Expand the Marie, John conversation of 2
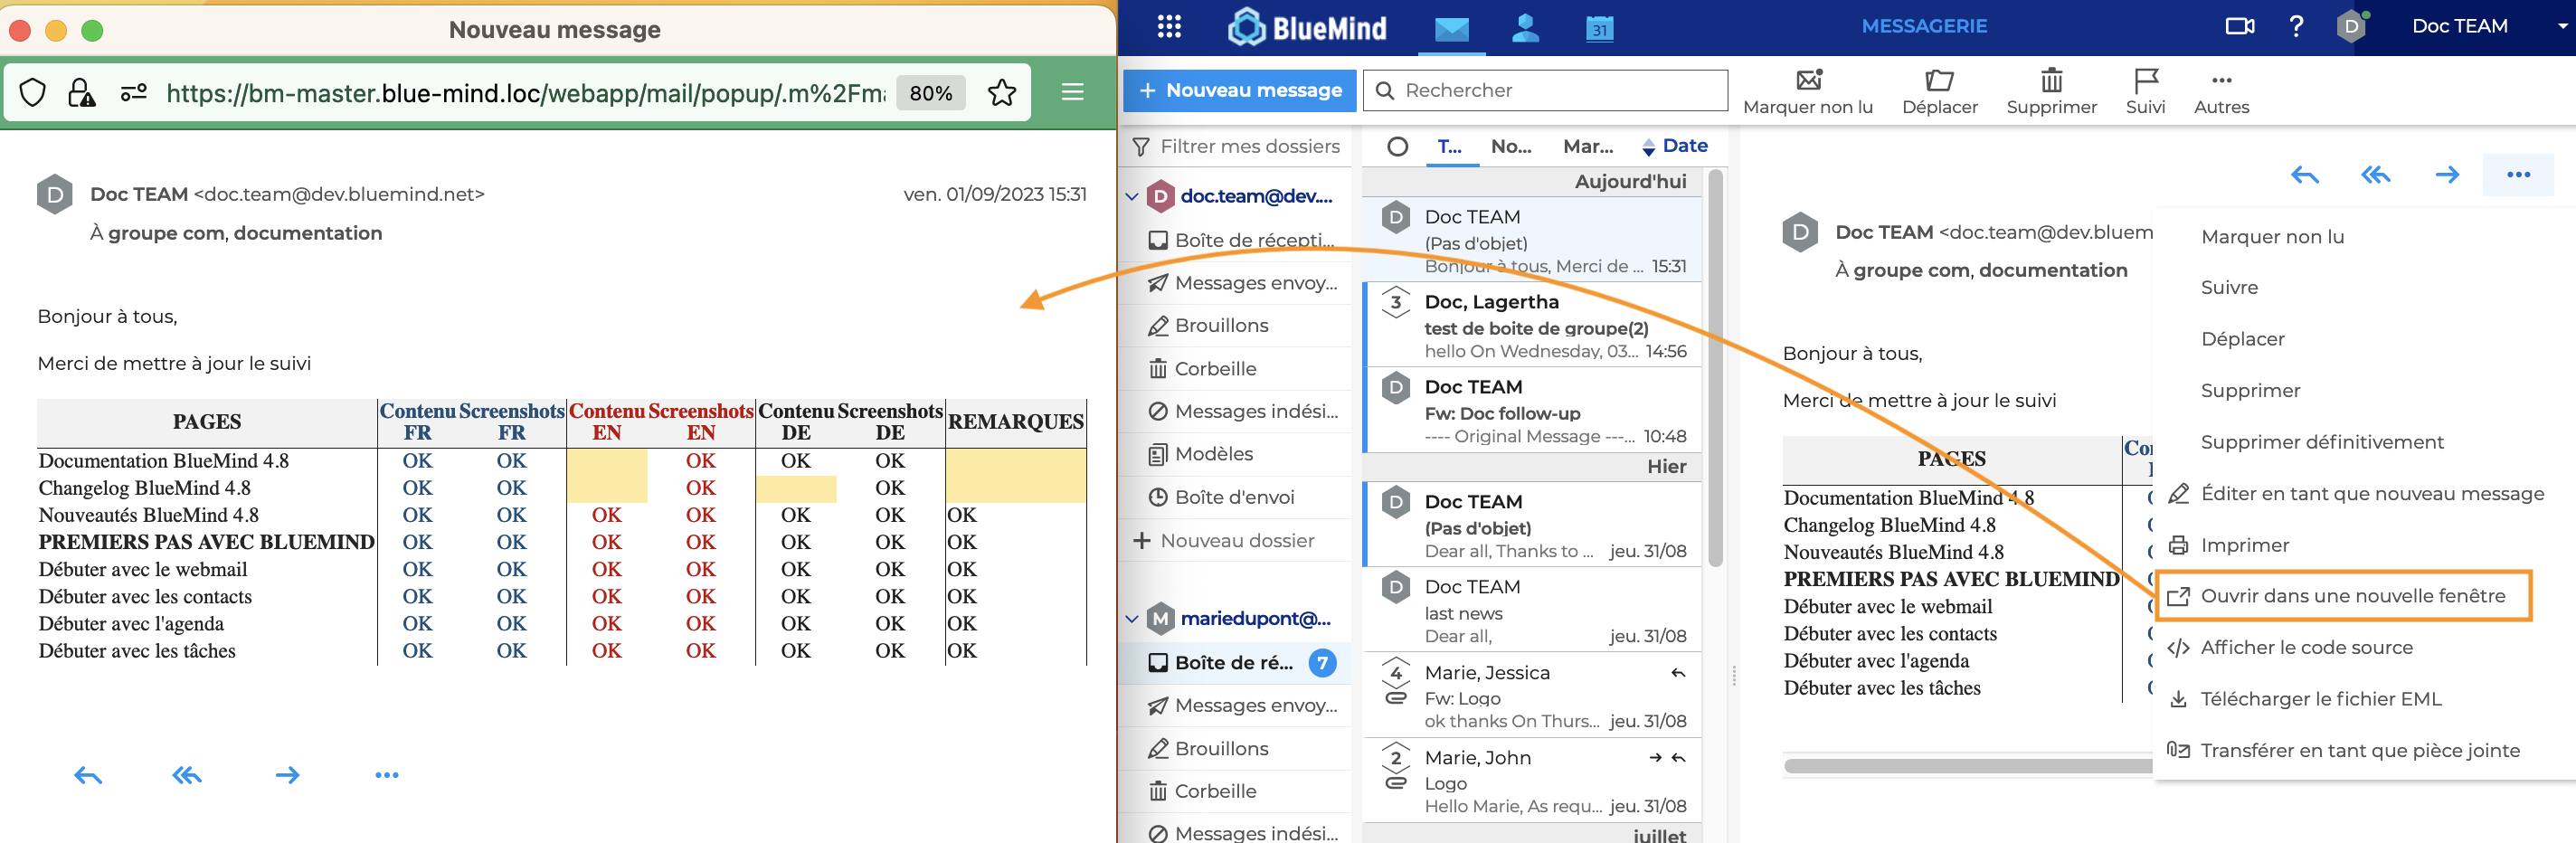 tap(1395, 758)
